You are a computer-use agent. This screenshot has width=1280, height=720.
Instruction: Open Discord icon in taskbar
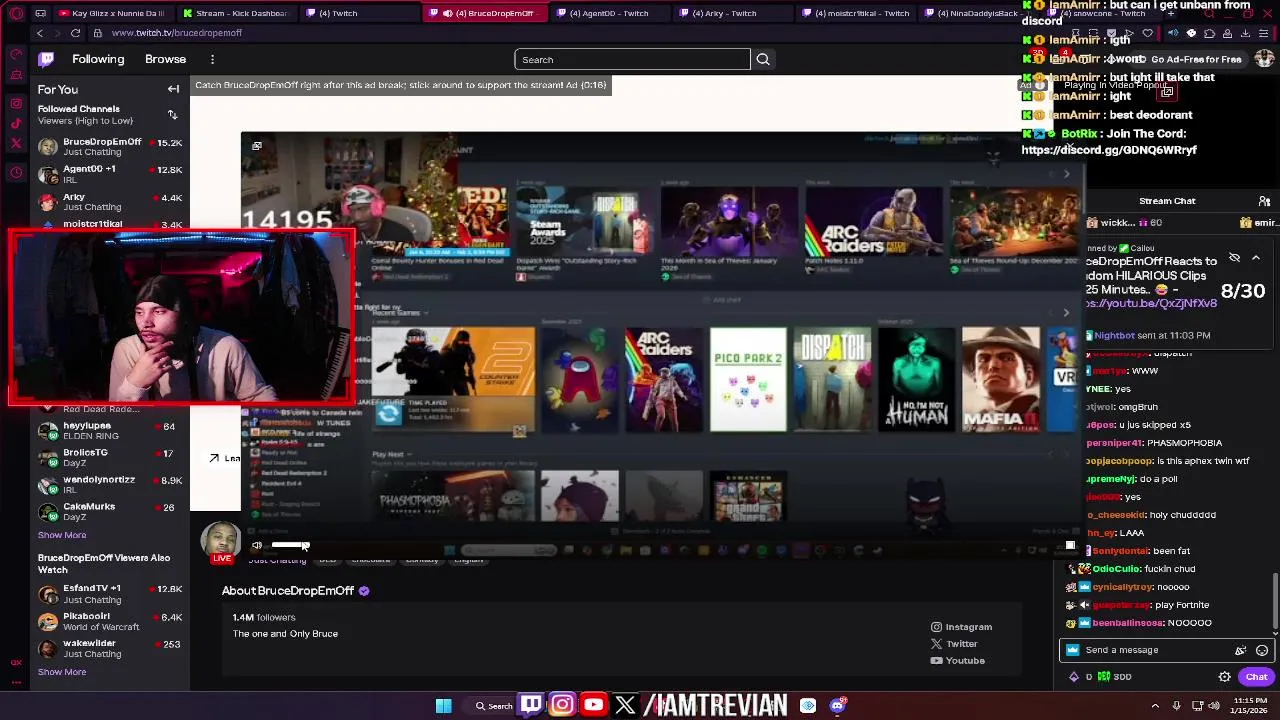838,706
